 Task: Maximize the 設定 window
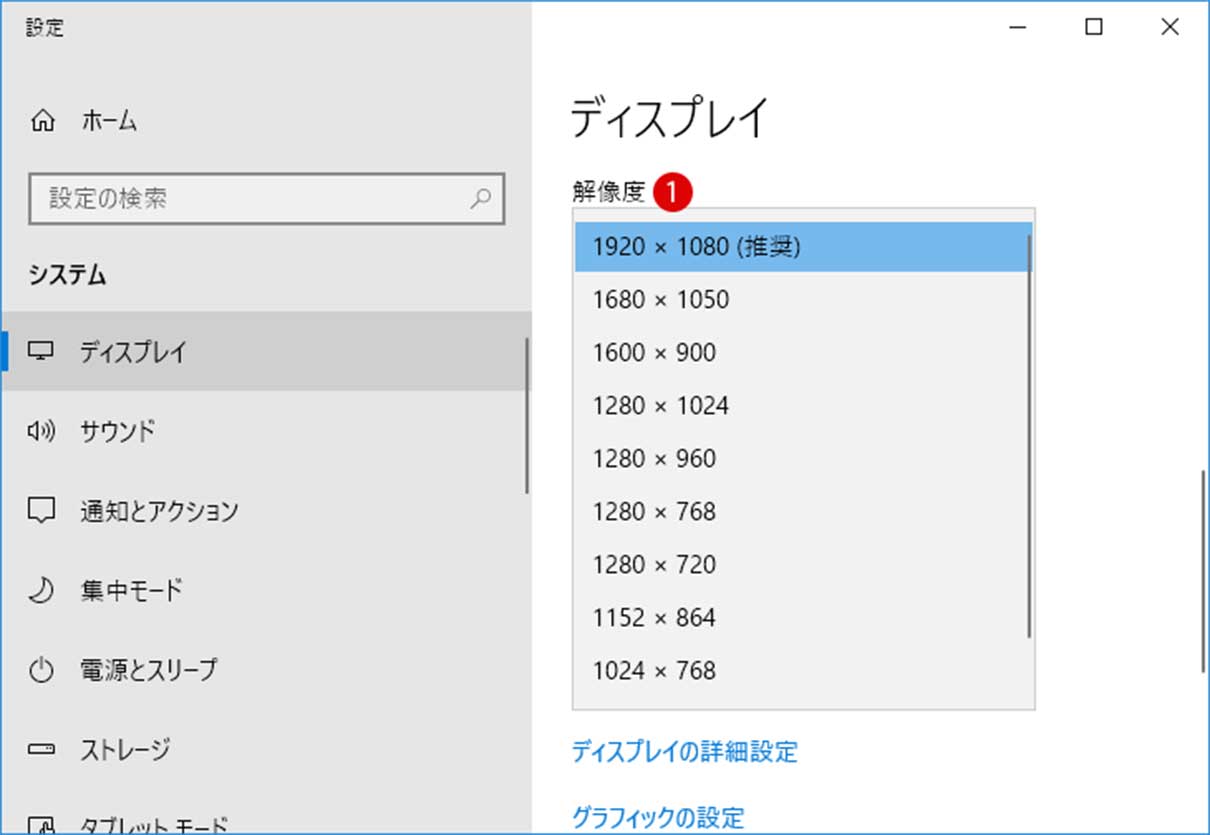(1094, 28)
